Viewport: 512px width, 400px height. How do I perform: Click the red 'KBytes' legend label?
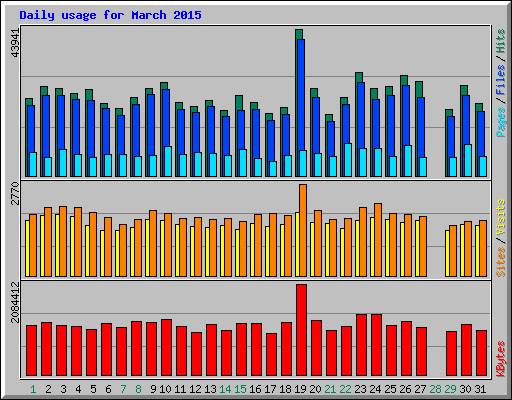[x=500, y=359]
